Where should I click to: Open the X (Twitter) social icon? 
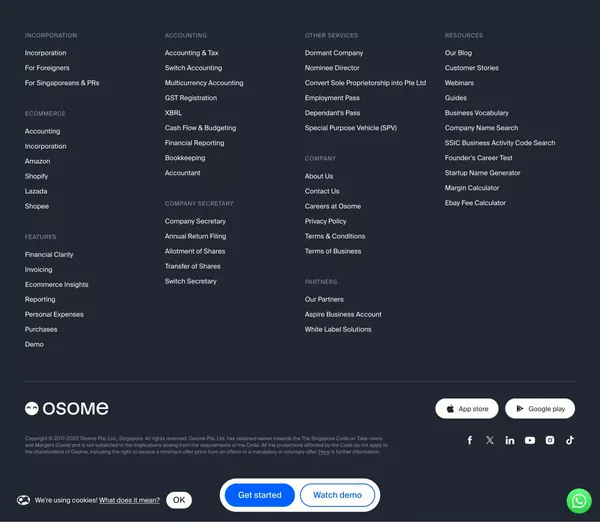(490, 440)
